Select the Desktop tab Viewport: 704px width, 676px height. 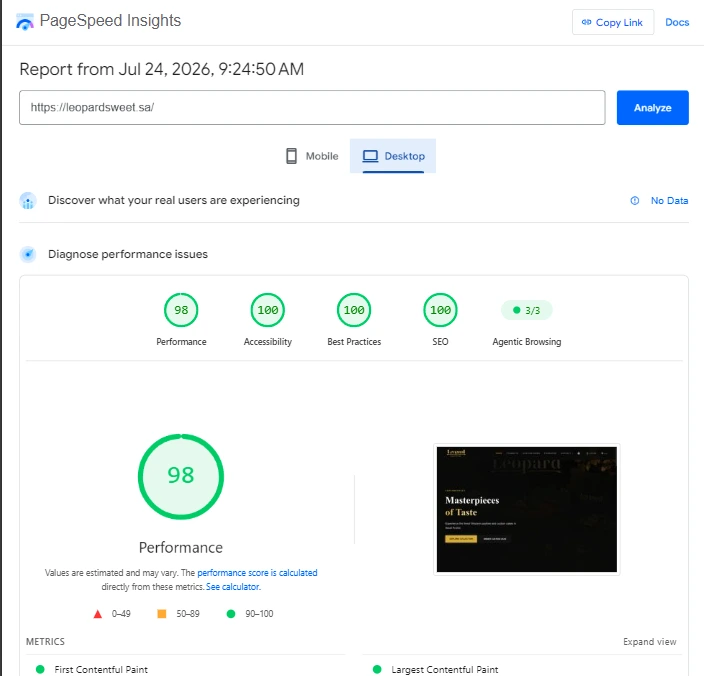coord(393,156)
